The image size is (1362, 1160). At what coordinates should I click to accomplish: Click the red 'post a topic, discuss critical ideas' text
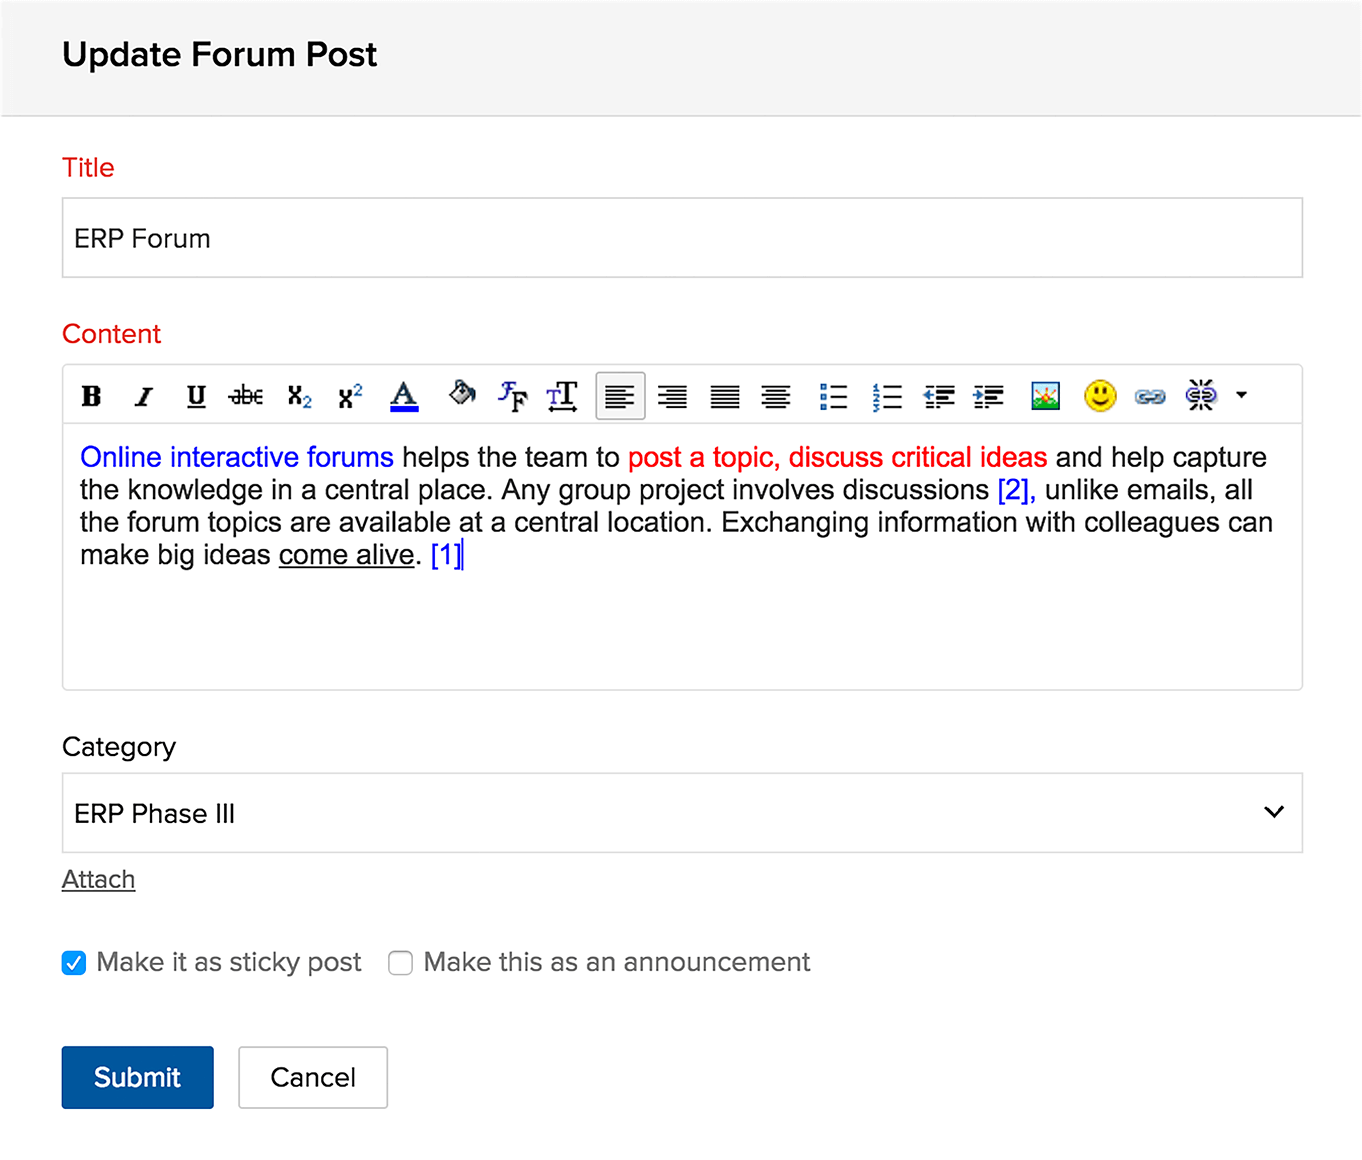point(837,457)
